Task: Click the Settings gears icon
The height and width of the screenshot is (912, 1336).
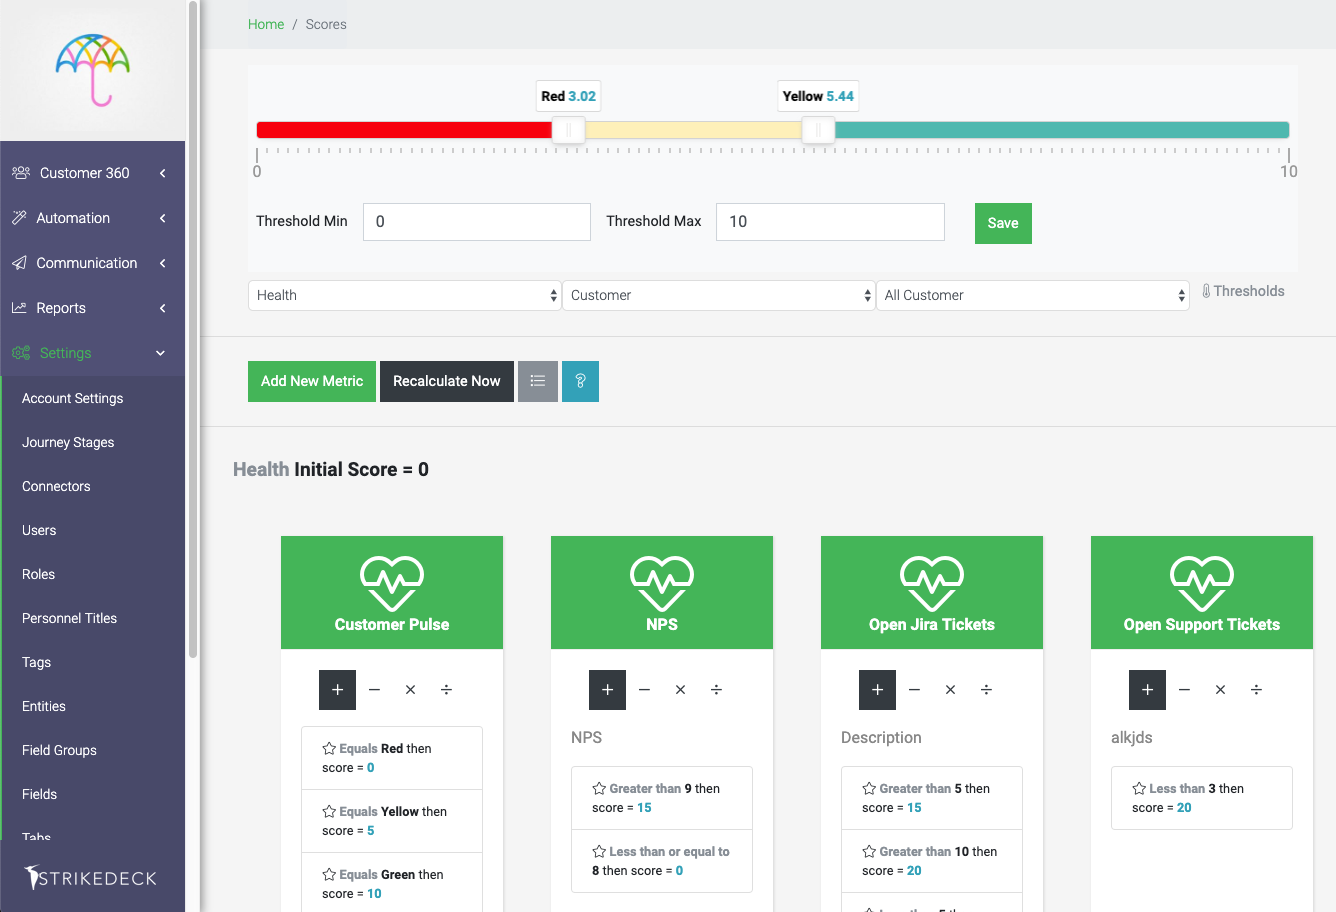Action: 21,353
